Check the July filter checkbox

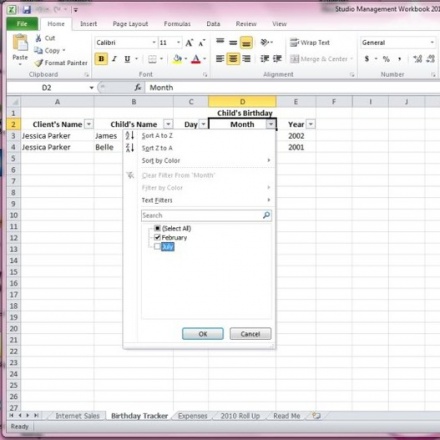157,246
